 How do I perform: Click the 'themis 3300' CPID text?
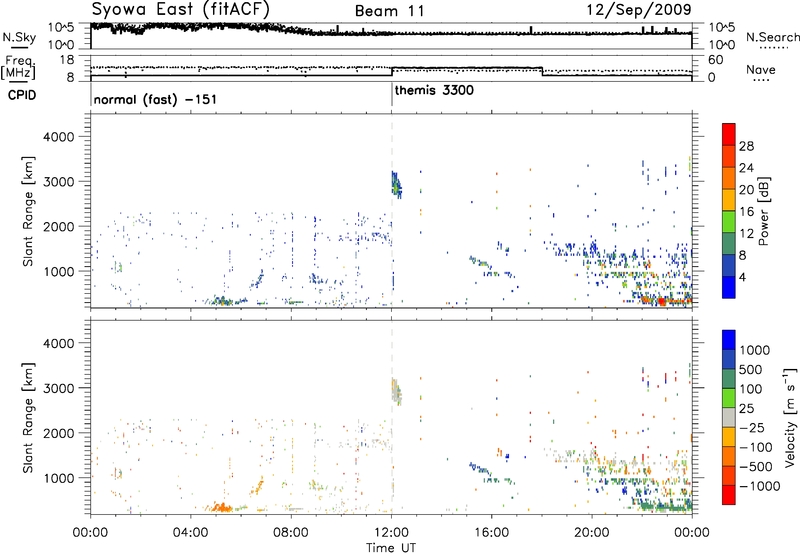point(434,90)
